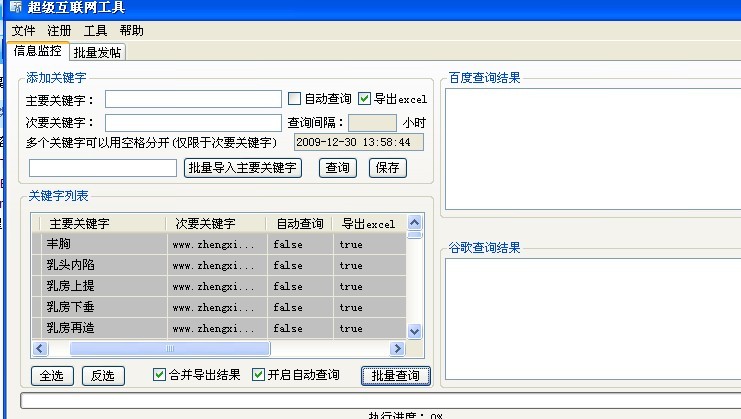
Task: Enable the 自动查询 checkbox
Action: [294, 99]
